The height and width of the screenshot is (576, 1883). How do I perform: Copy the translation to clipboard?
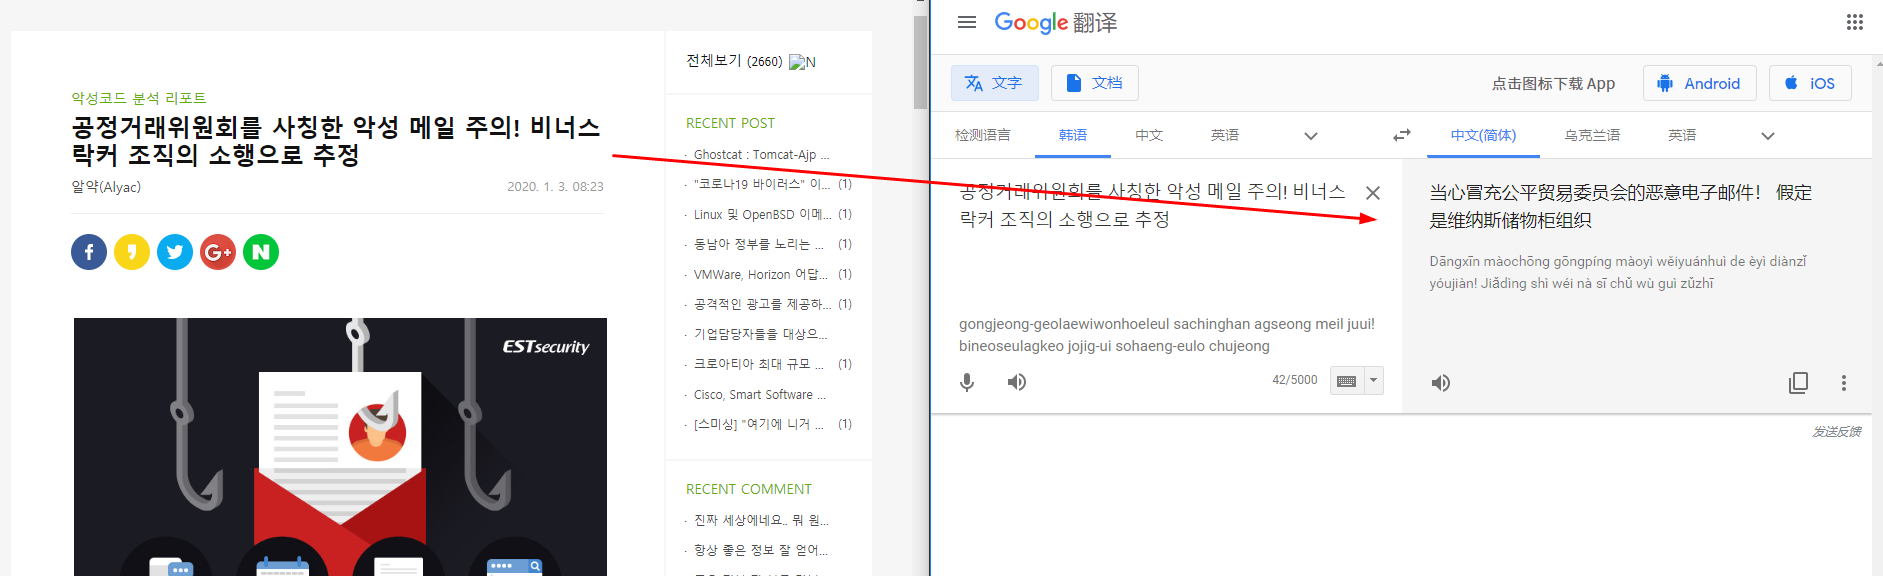click(1798, 383)
